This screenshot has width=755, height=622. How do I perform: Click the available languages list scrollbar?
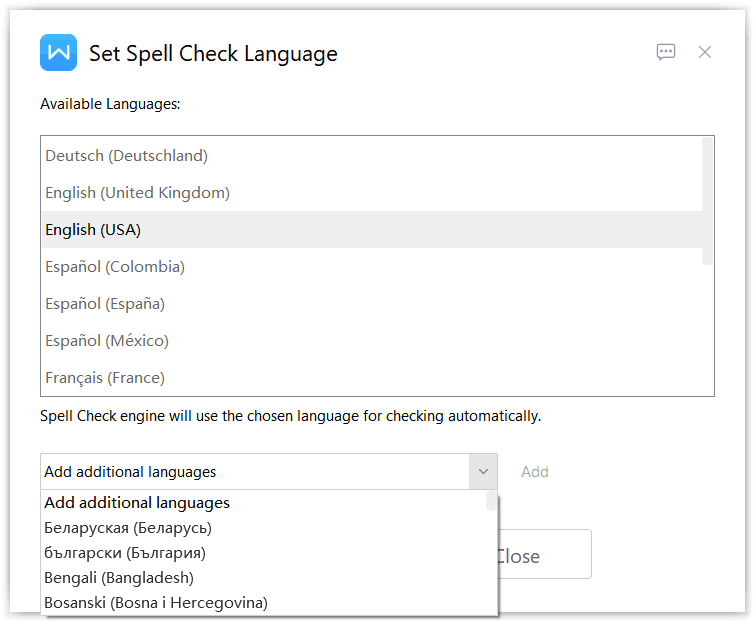click(708, 201)
